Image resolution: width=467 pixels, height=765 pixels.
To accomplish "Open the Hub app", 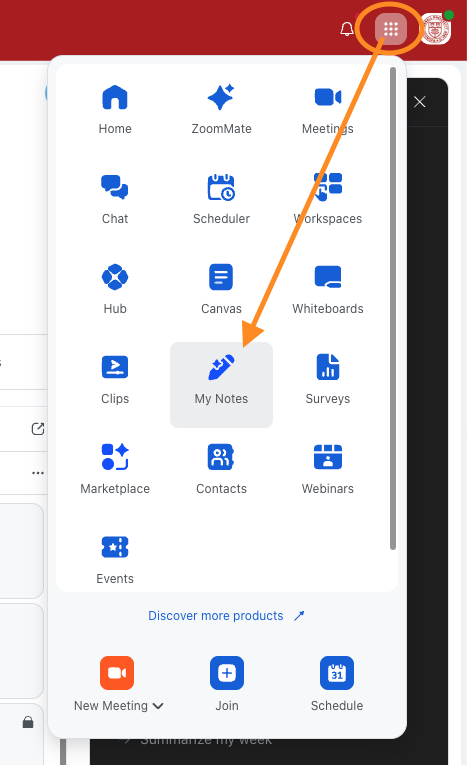I will point(115,289).
